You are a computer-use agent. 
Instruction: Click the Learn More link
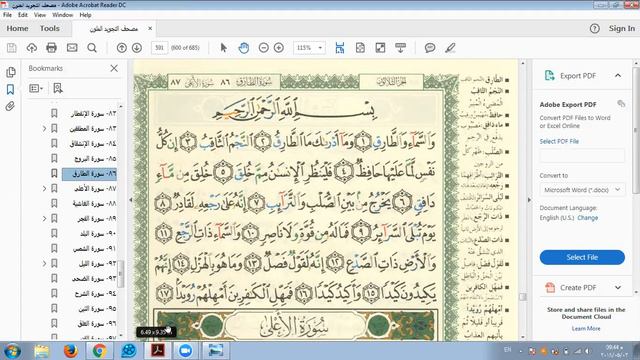(x=586, y=328)
